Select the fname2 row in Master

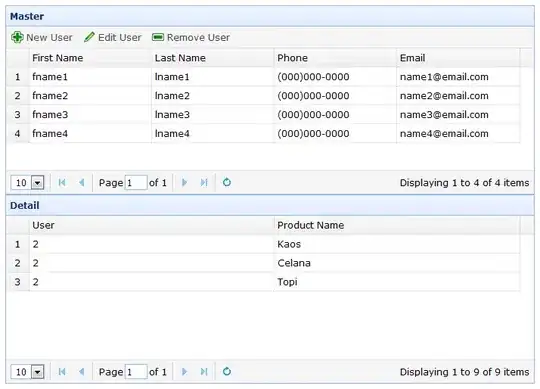[x=263, y=96]
